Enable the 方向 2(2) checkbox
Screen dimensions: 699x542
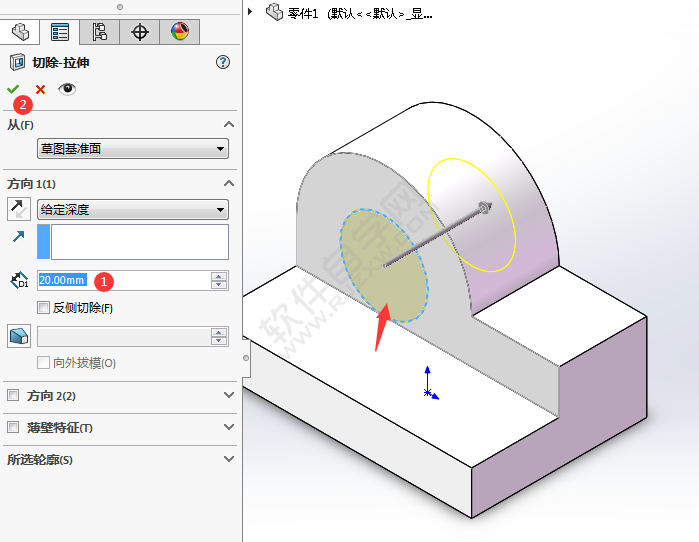point(13,395)
